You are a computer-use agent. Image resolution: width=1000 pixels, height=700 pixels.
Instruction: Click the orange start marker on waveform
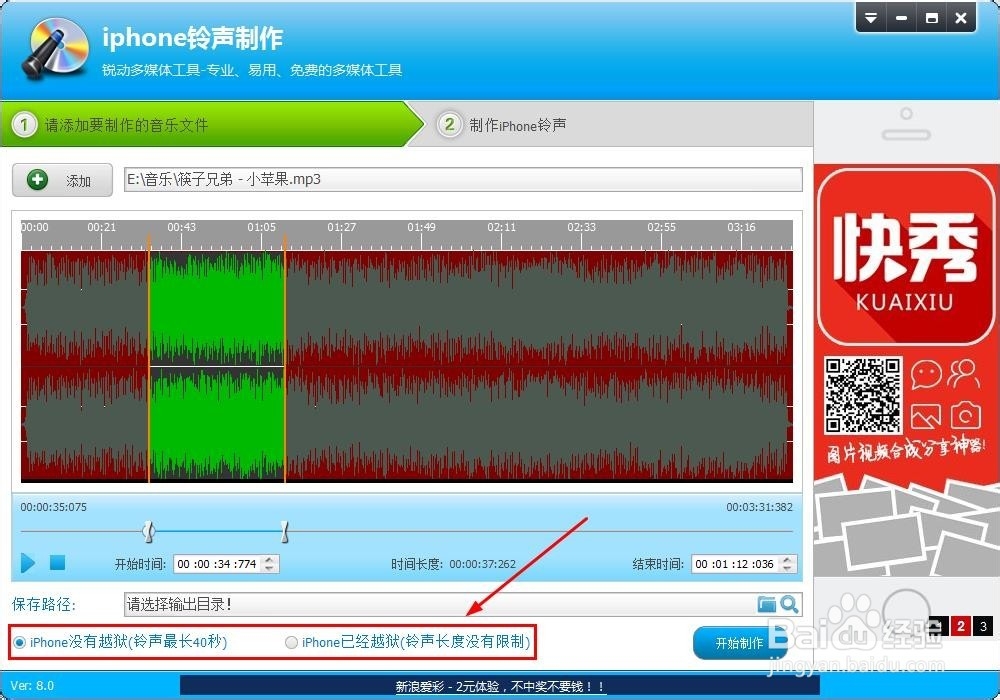[x=149, y=359]
